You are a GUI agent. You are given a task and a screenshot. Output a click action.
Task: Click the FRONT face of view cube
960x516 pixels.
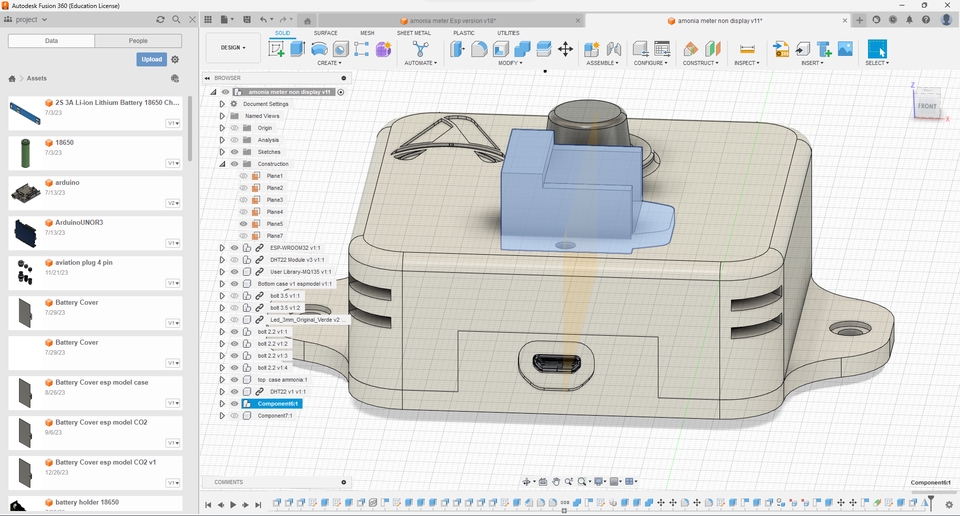point(926,105)
